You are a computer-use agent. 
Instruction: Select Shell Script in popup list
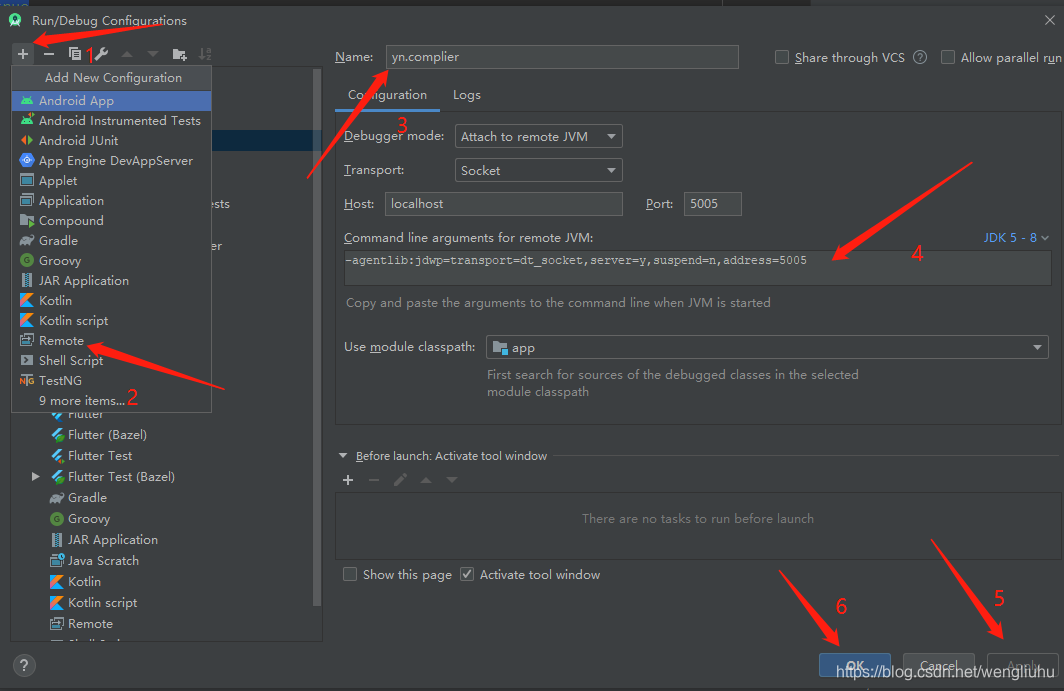tap(111, 361)
